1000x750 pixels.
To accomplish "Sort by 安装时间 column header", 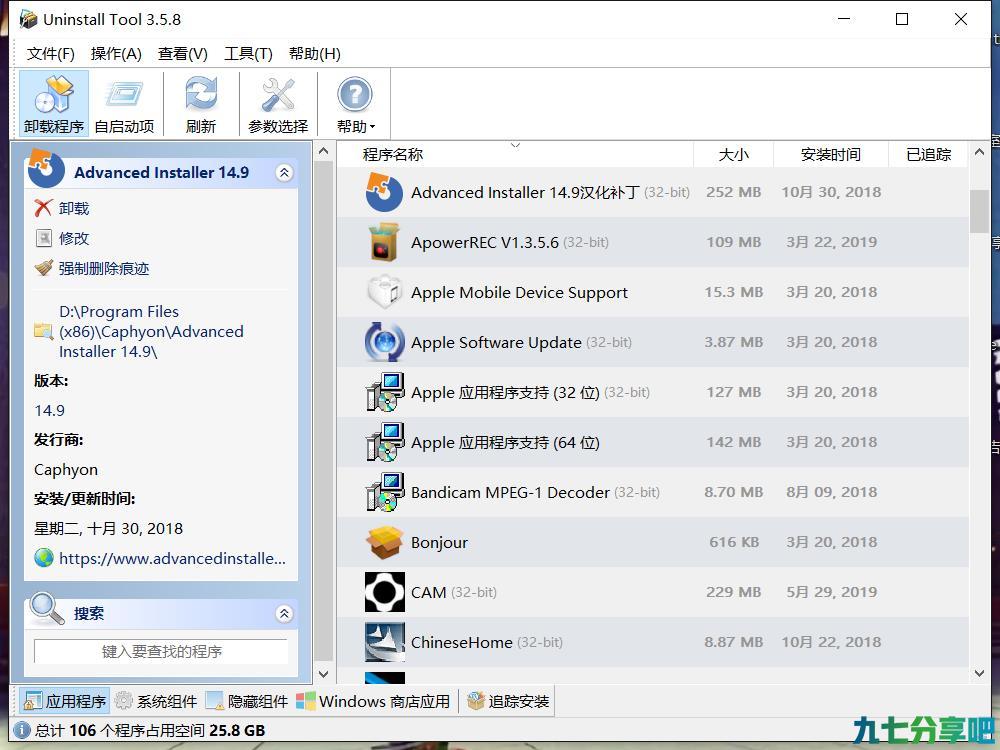I will pyautogui.click(x=830, y=154).
